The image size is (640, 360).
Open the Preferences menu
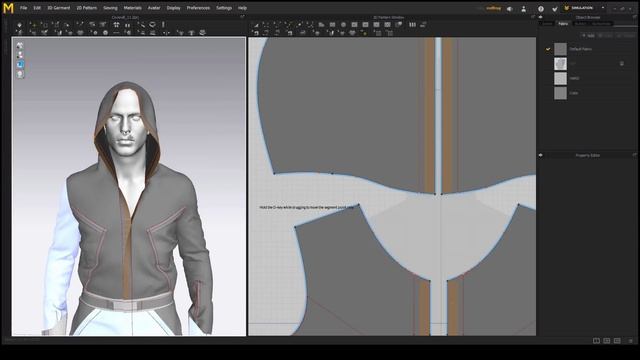(198, 8)
